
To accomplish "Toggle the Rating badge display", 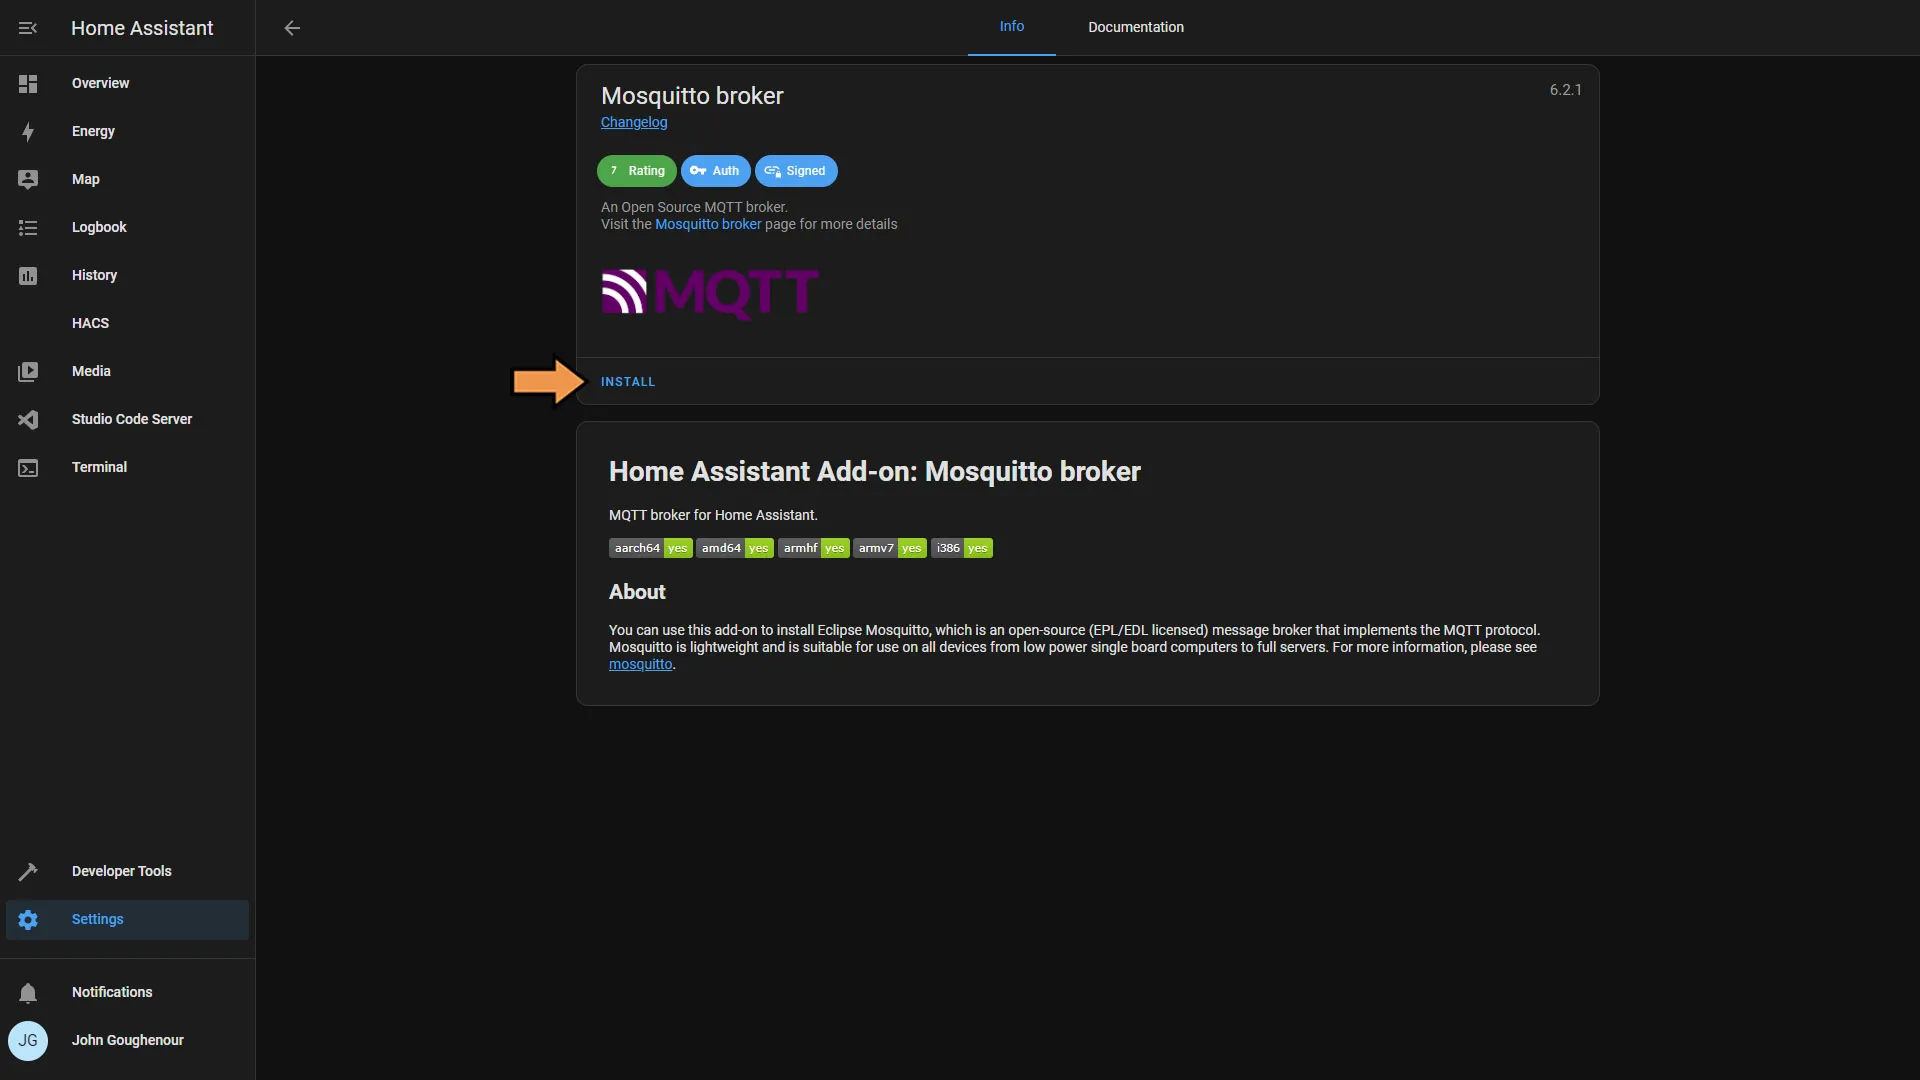I will tap(636, 170).
